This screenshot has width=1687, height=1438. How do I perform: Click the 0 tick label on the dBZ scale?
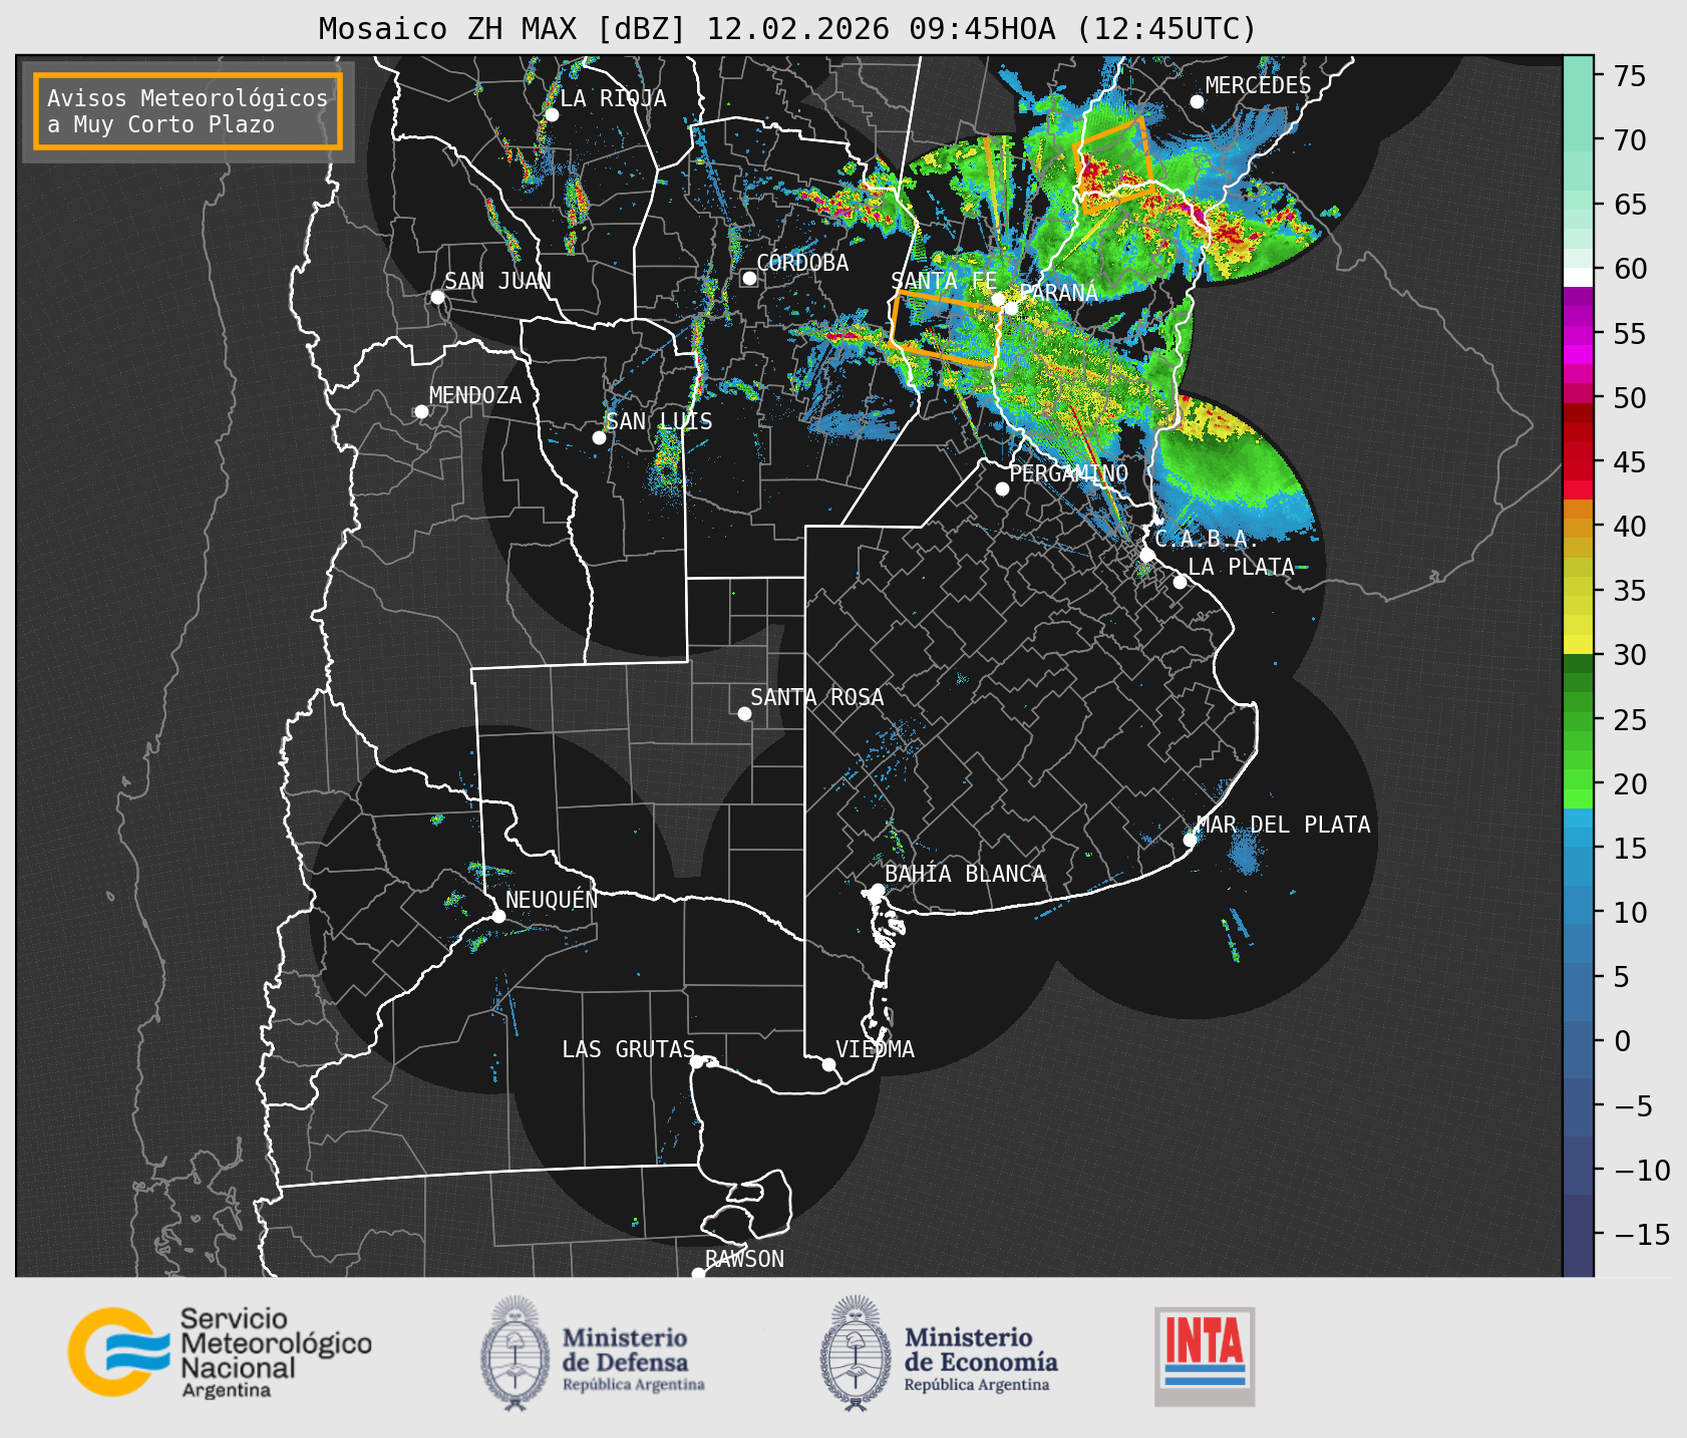pos(1620,1041)
